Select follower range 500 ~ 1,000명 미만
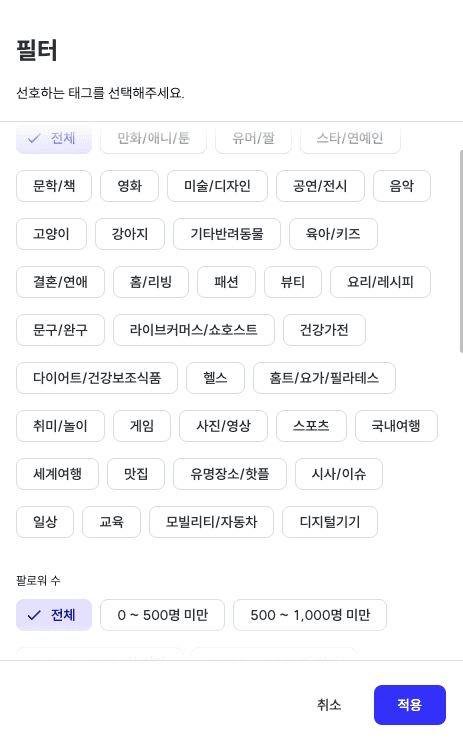This screenshot has width=463, height=748. click(310, 615)
